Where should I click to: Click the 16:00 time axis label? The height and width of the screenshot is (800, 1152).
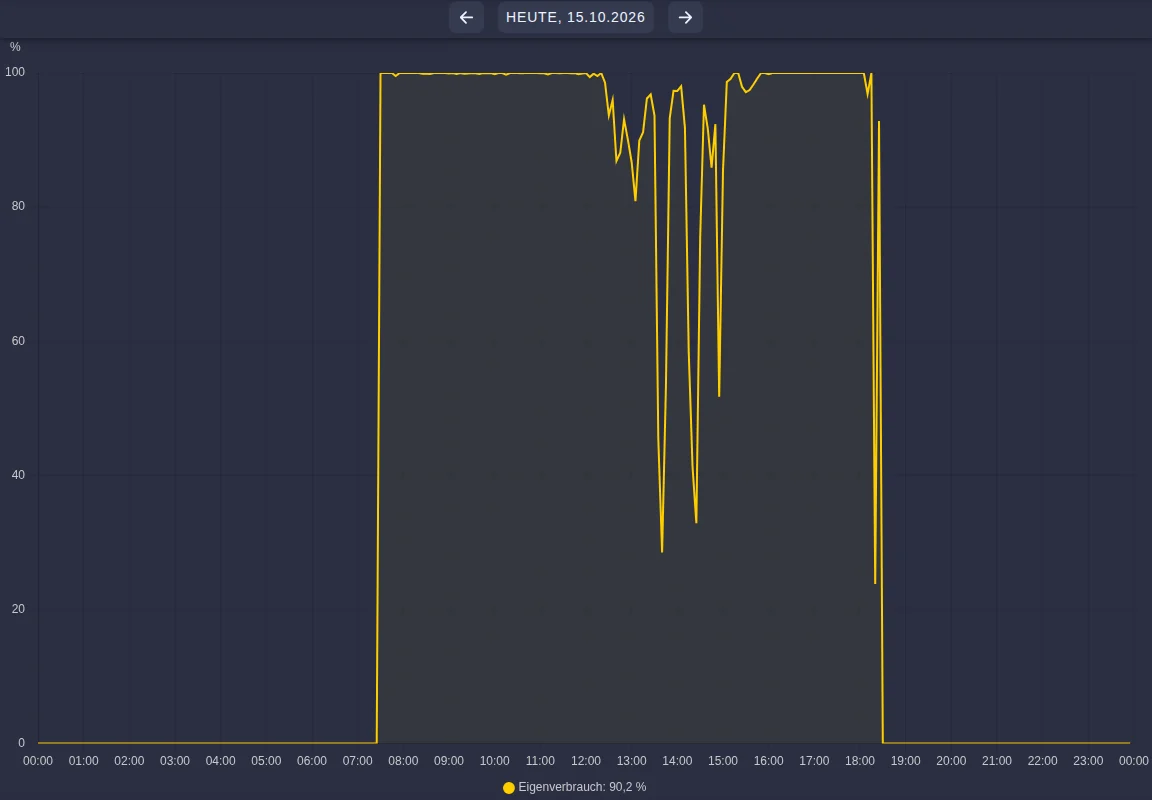point(768,760)
